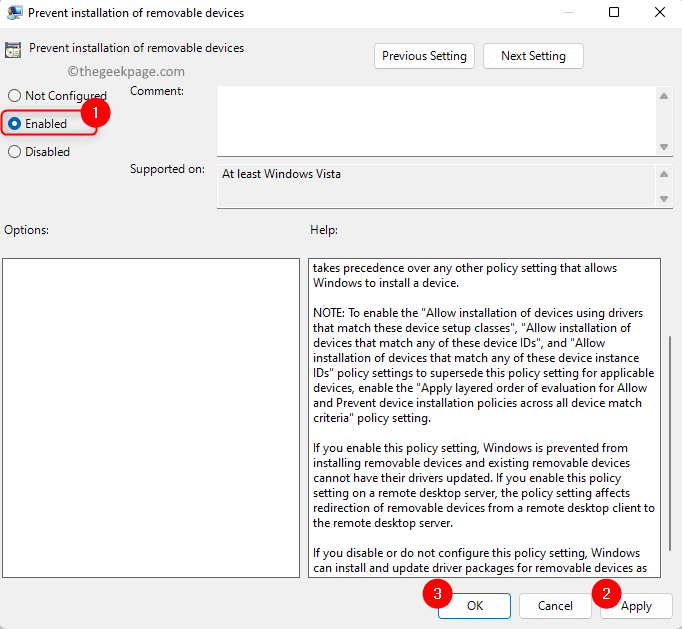This screenshot has width=682, height=629.
Task: Maximize the policy settings window
Action: (x=614, y=13)
